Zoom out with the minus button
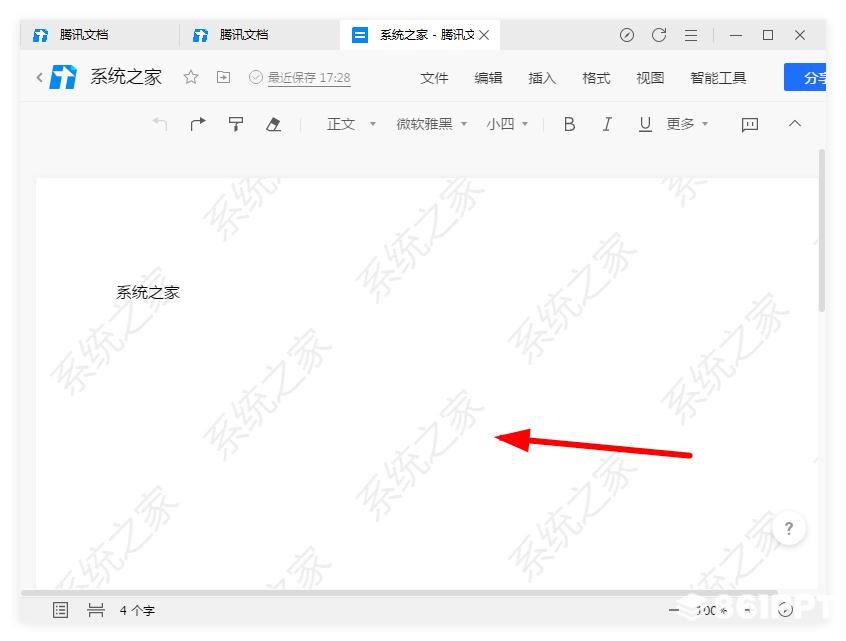This screenshot has height=641, width=846. pyautogui.click(x=674, y=610)
